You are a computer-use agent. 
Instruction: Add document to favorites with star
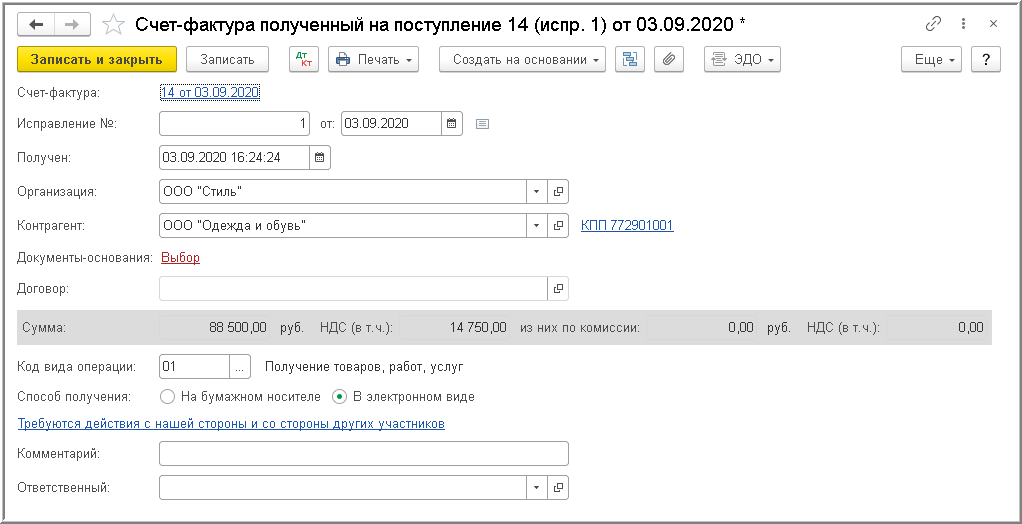pyautogui.click(x=114, y=24)
